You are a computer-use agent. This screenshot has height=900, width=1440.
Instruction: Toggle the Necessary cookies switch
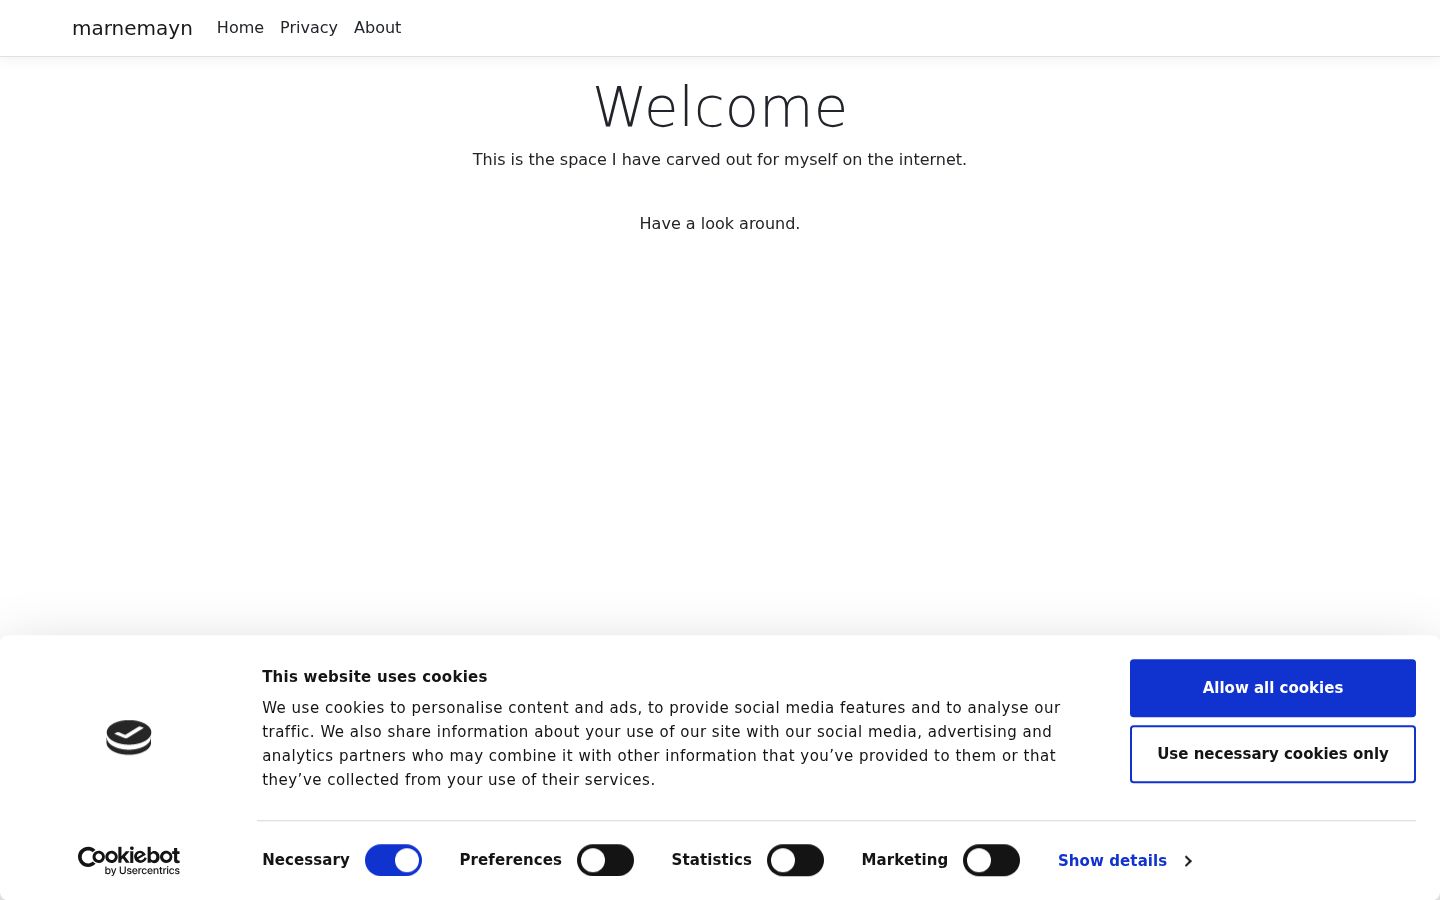(393, 860)
